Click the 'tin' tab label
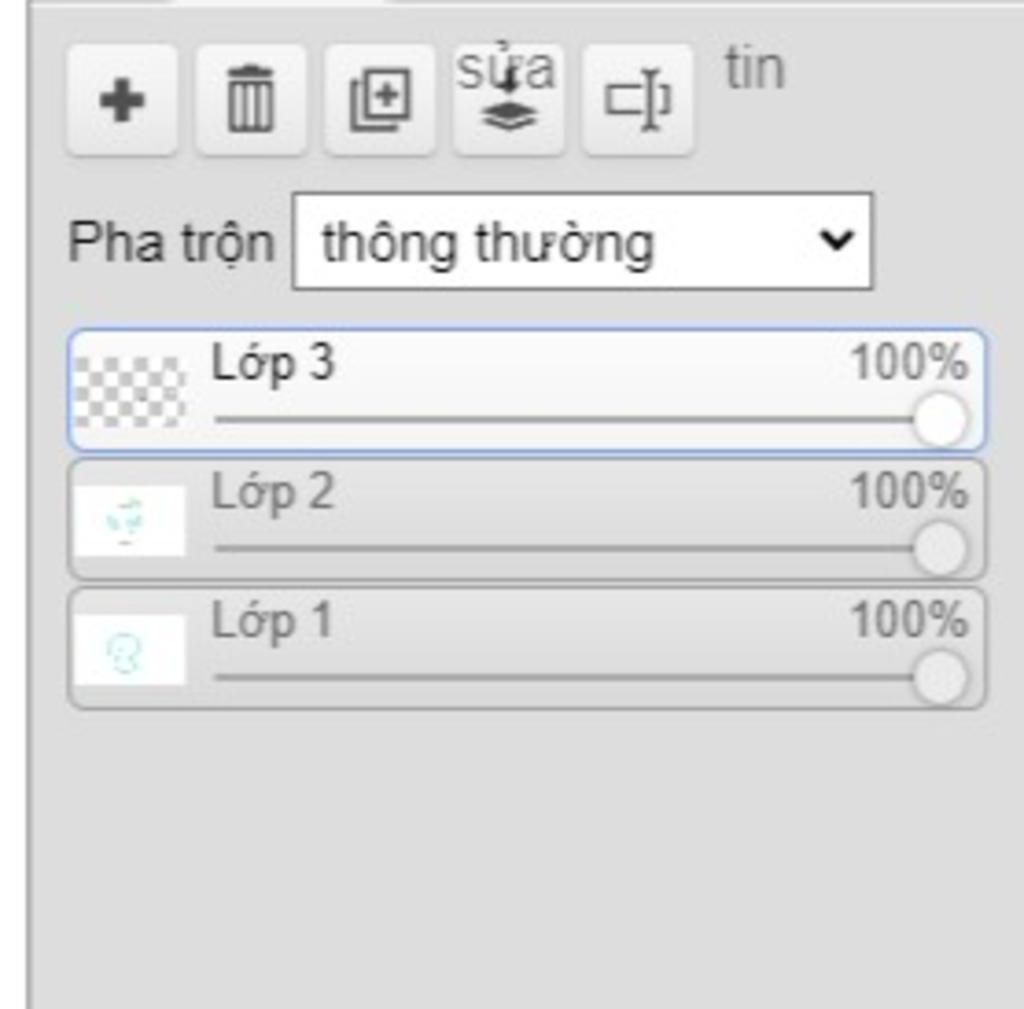This screenshot has height=1009, width=1024. (x=755, y=69)
